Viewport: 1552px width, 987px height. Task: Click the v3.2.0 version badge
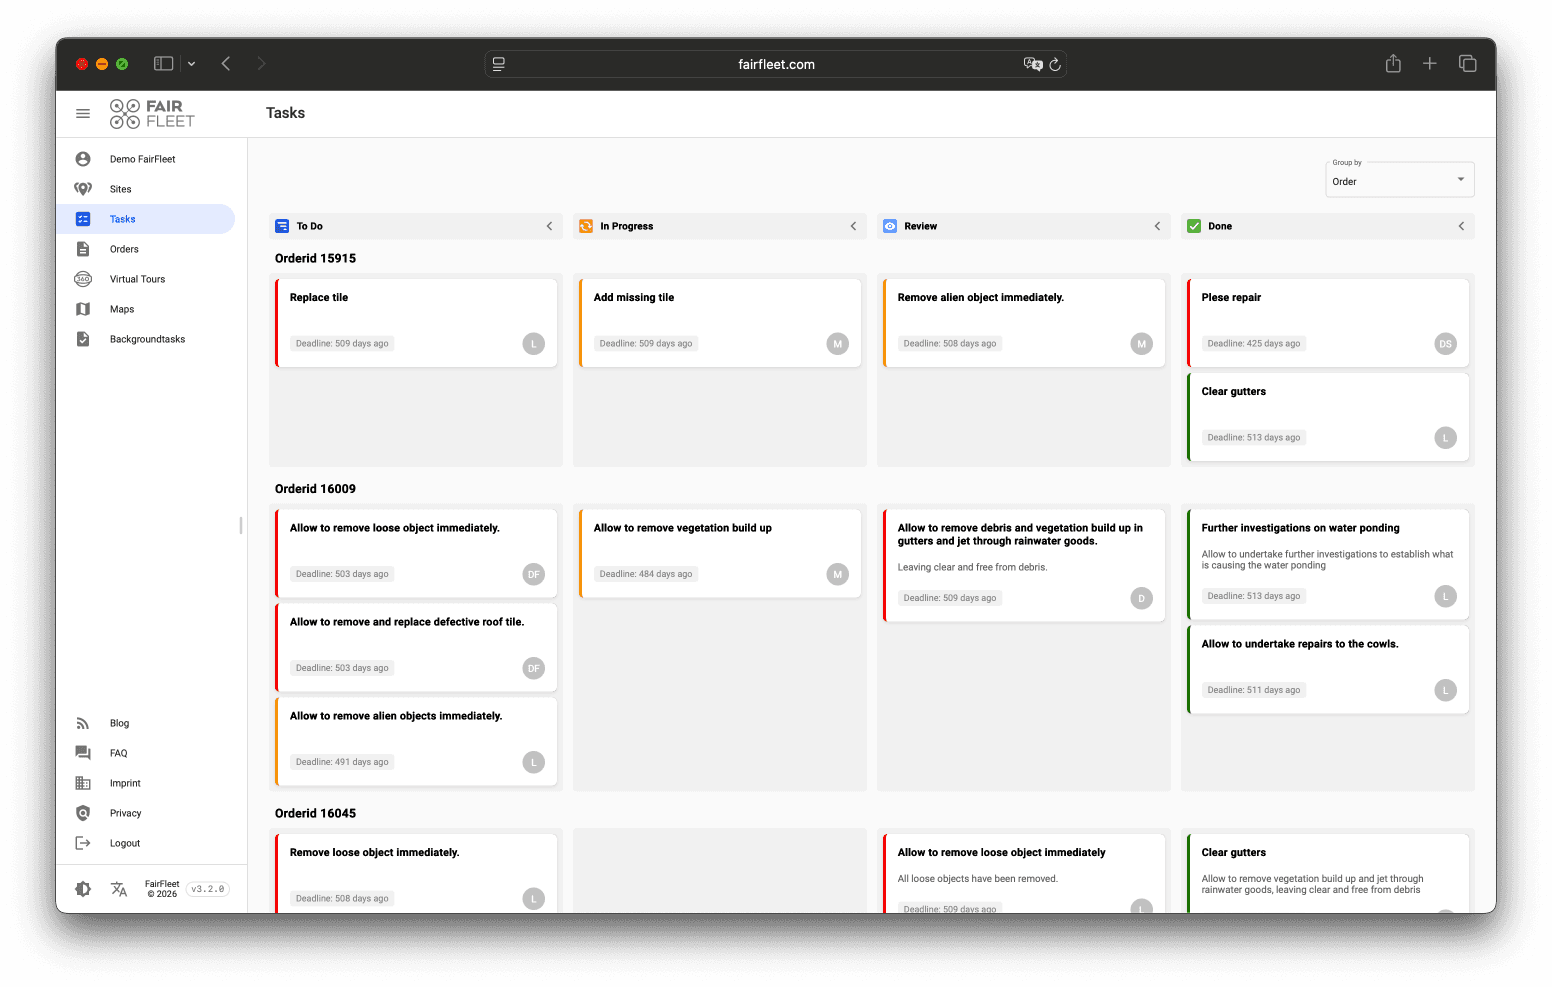click(207, 888)
